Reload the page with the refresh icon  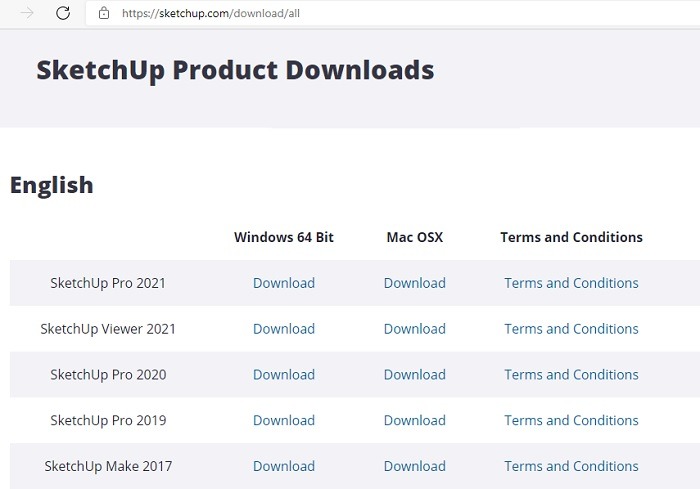pyautogui.click(x=63, y=13)
